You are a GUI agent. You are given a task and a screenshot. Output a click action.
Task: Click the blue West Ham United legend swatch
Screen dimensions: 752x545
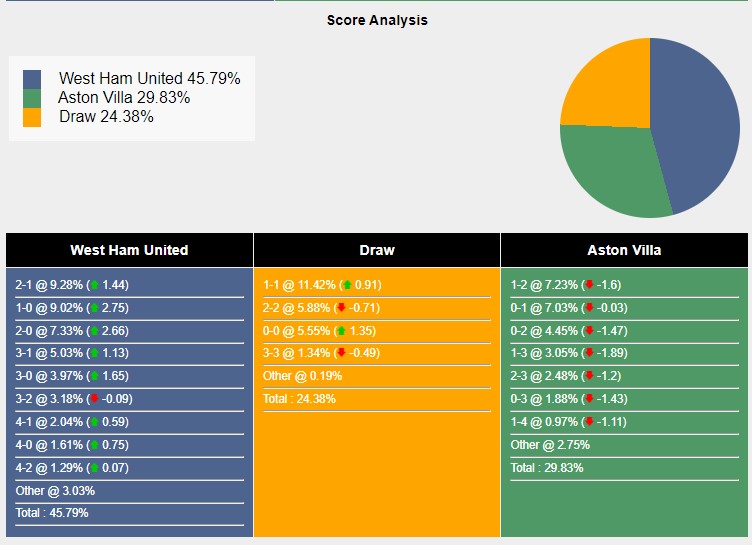coord(32,79)
